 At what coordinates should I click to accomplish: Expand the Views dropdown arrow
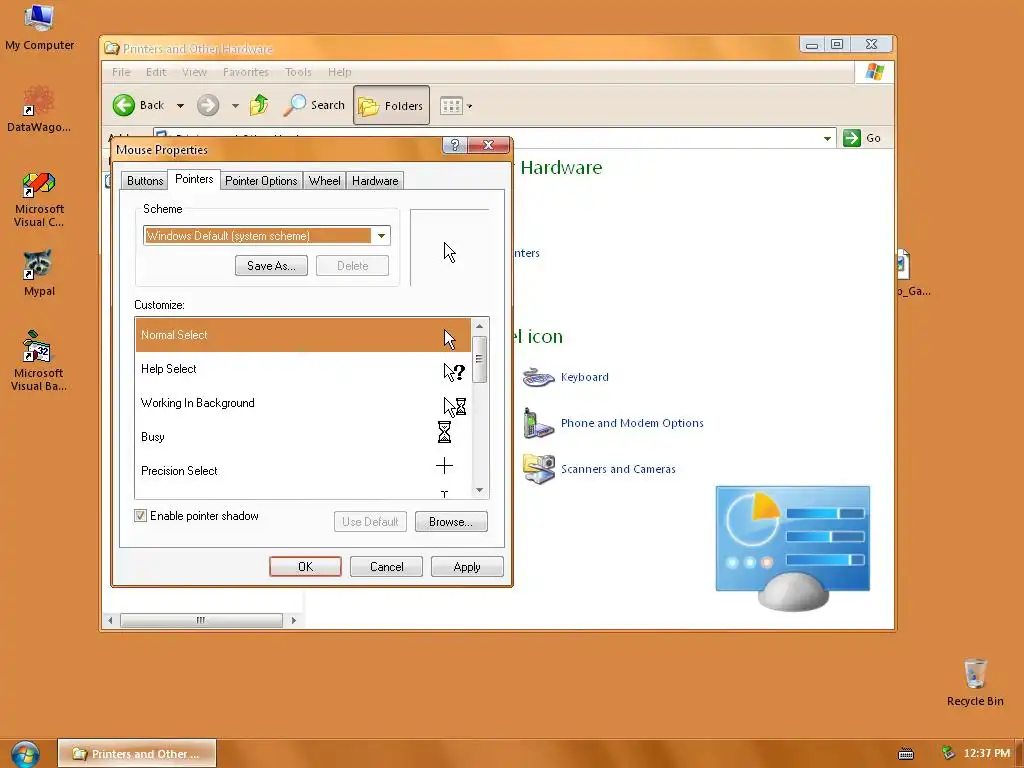tap(469, 106)
